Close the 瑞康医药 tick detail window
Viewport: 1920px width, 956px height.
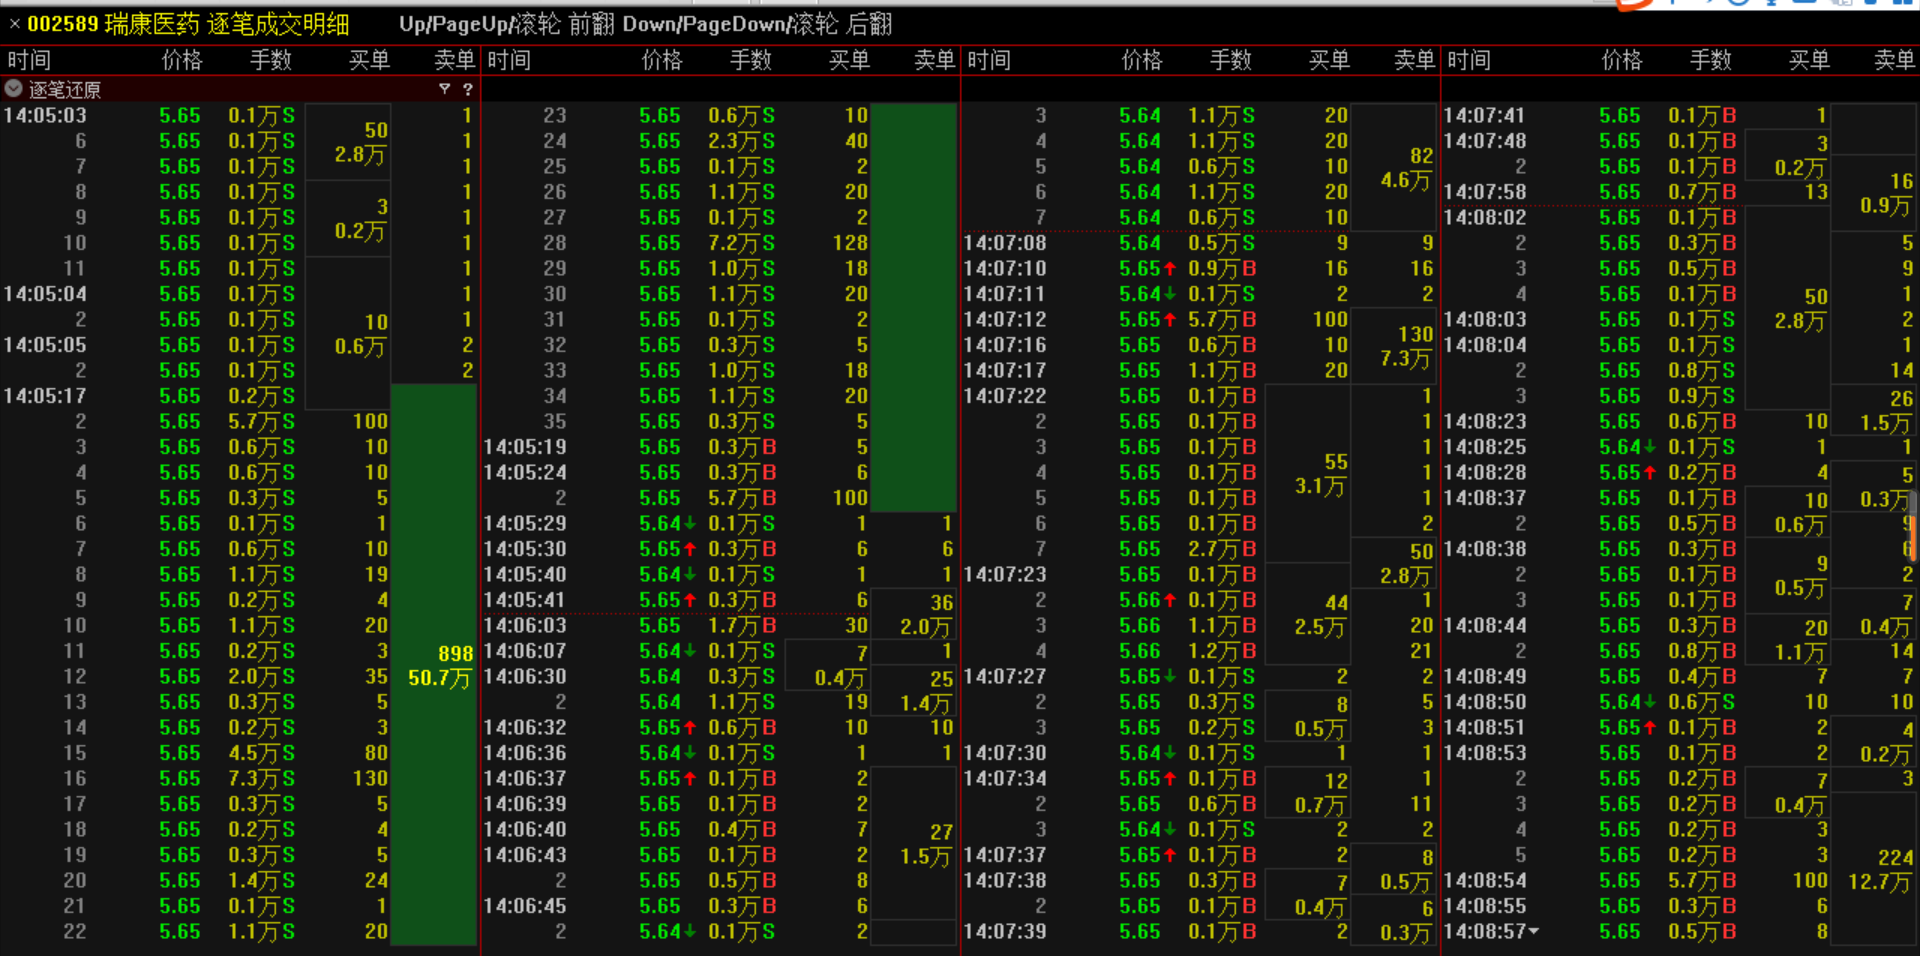click(x=14, y=24)
